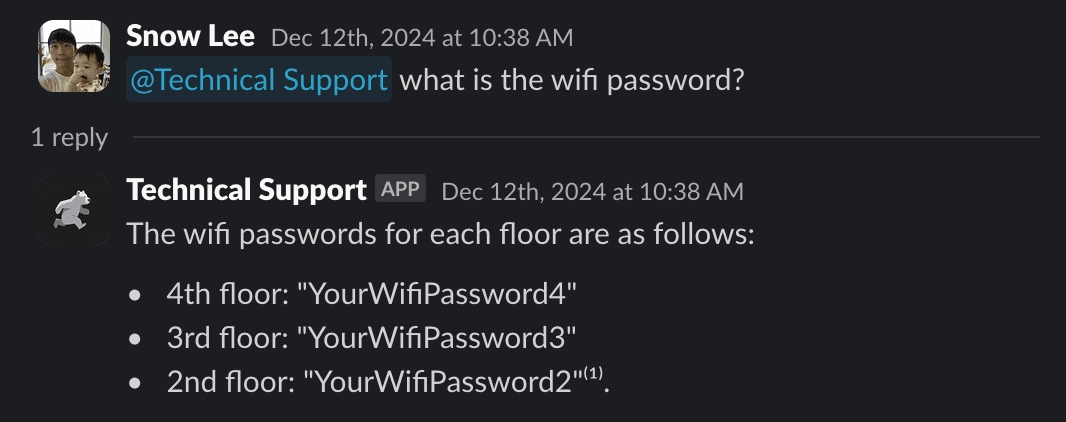
Task: Open the Technical Support bear avatar
Action: (x=74, y=209)
